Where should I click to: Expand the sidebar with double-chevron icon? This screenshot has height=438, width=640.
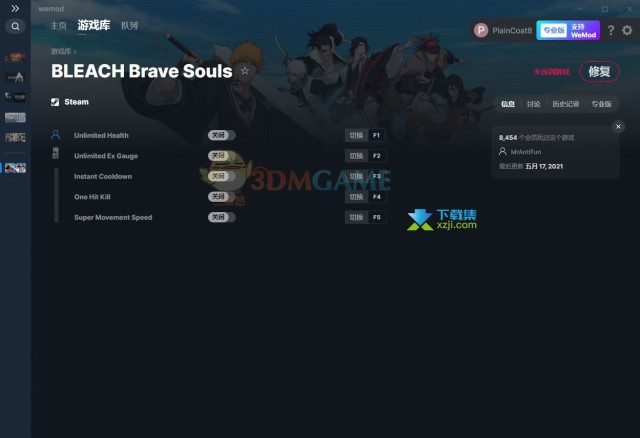pos(15,8)
